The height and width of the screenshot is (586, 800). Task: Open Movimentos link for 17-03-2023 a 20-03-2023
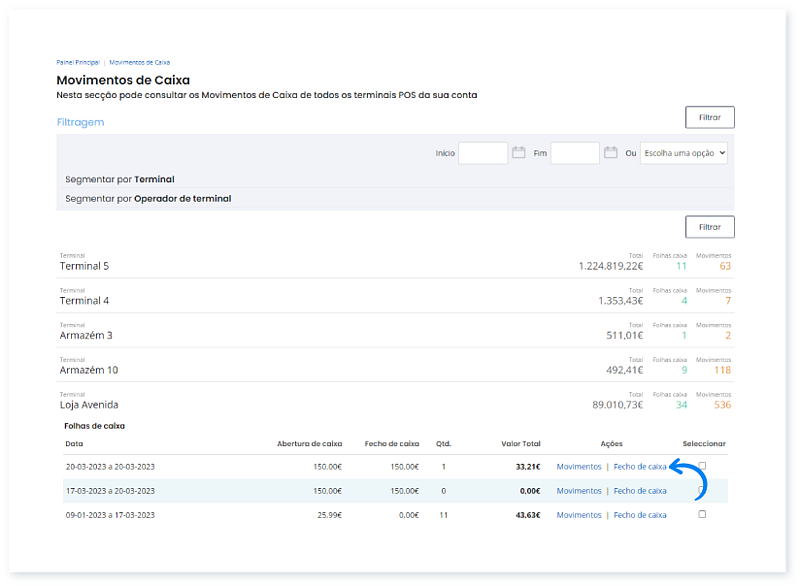[x=579, y=491]
